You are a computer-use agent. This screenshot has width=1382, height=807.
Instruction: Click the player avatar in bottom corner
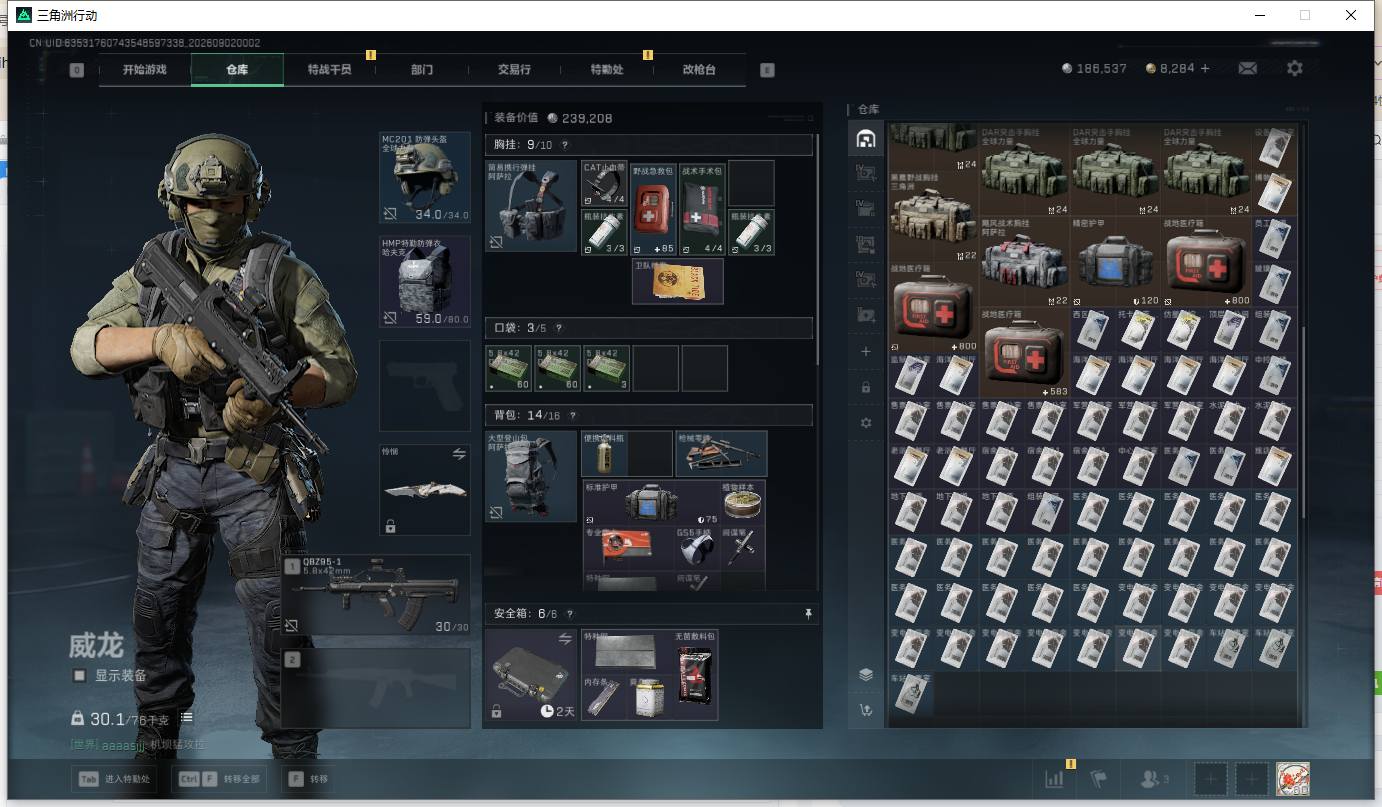click(x=1293, y=779)
